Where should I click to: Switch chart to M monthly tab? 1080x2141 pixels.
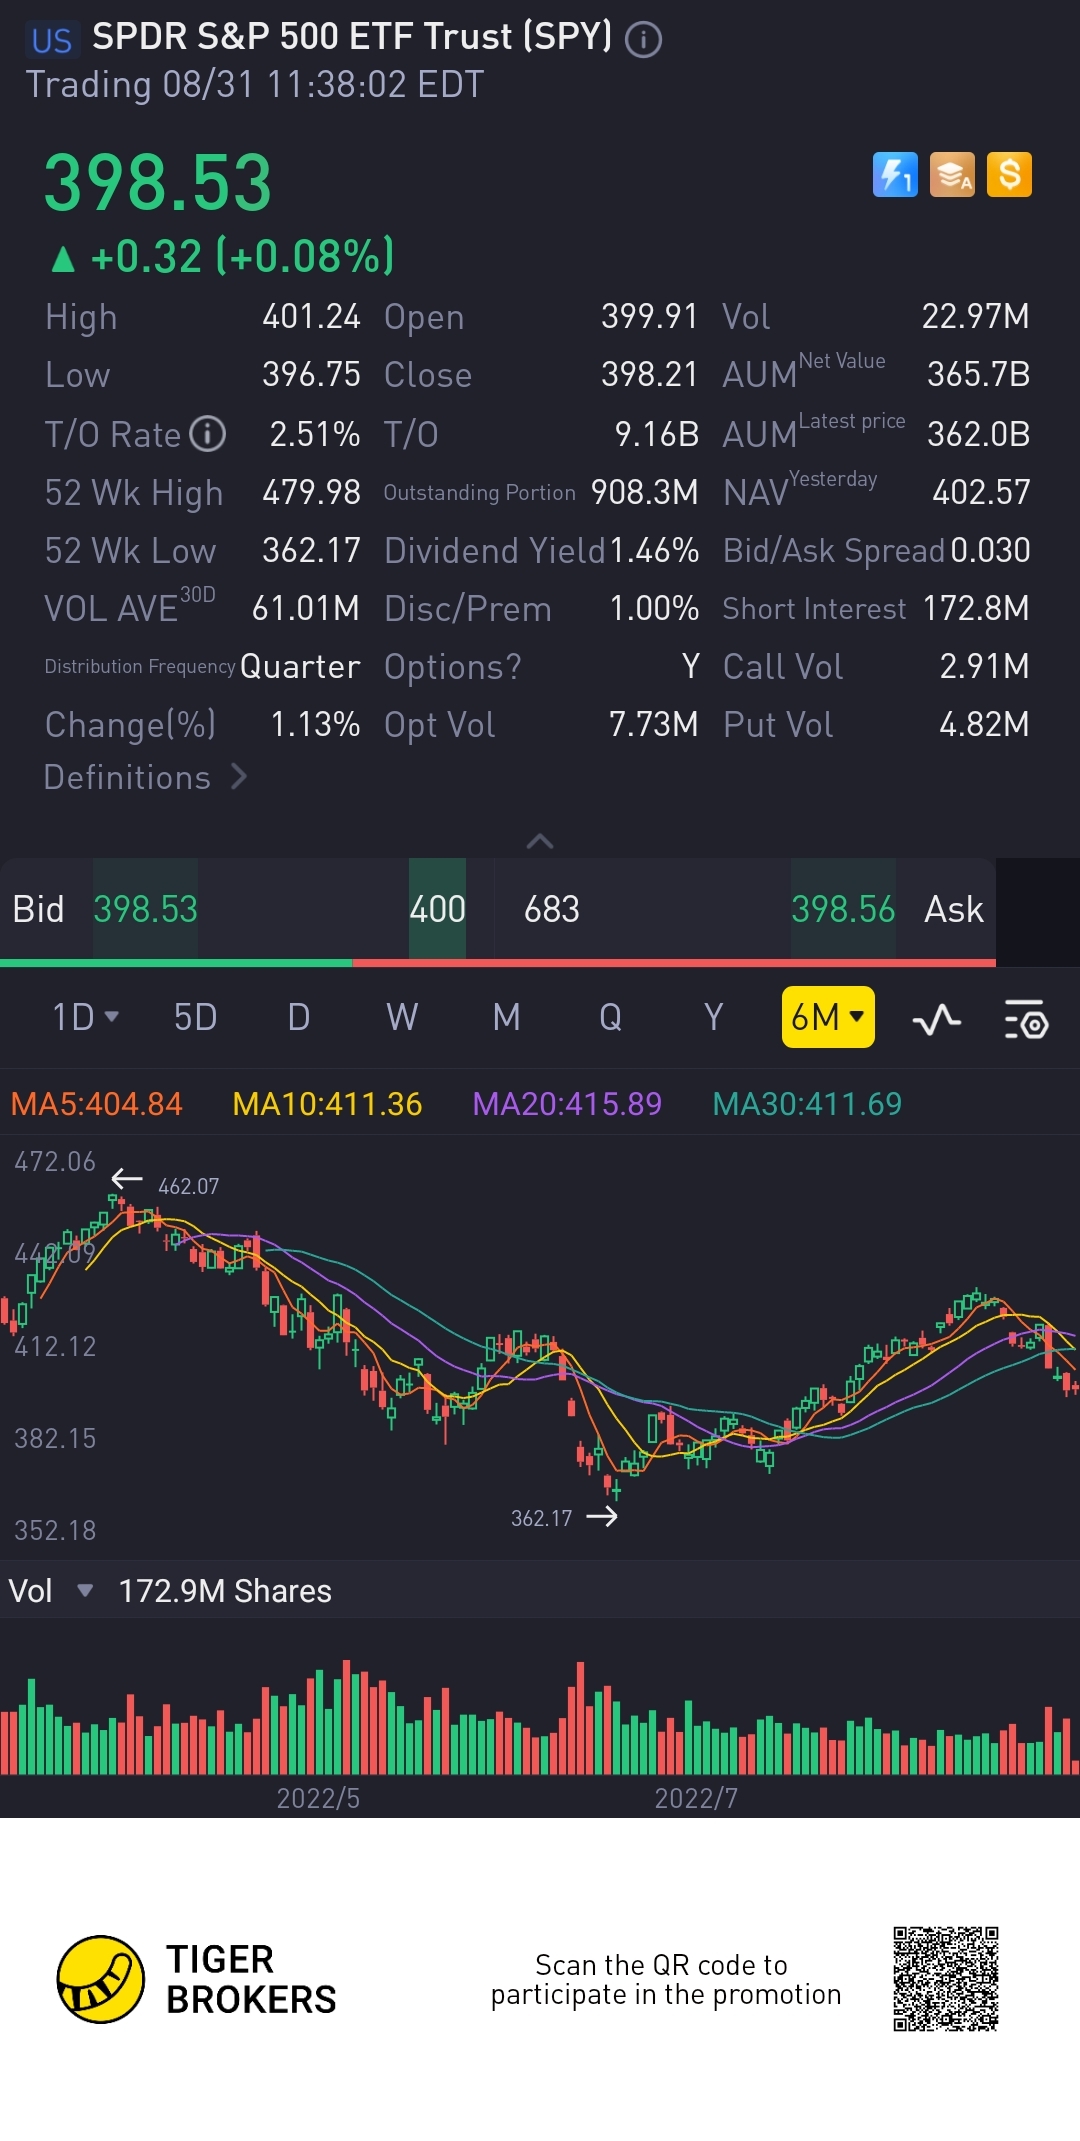point(506,1017)
